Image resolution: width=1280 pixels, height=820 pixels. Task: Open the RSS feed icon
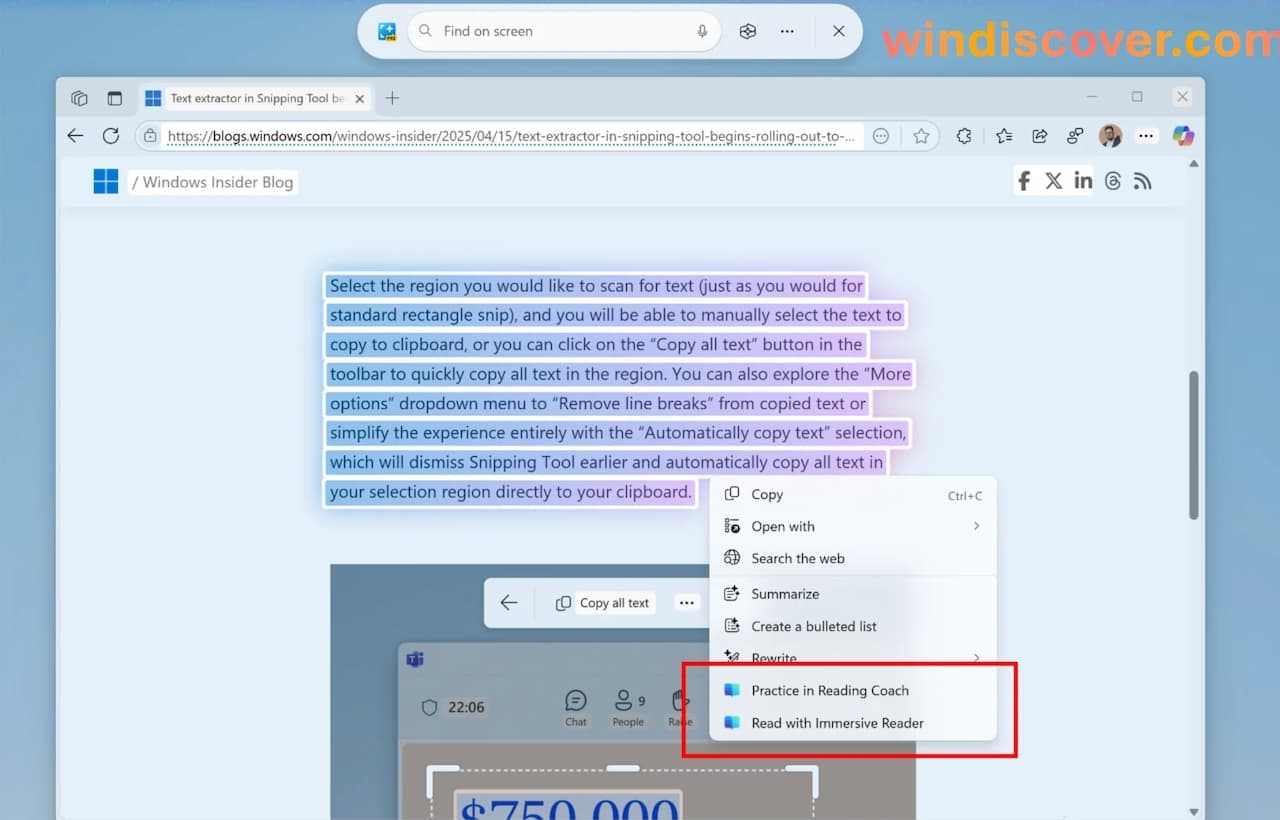click(x=1143, y=181)
